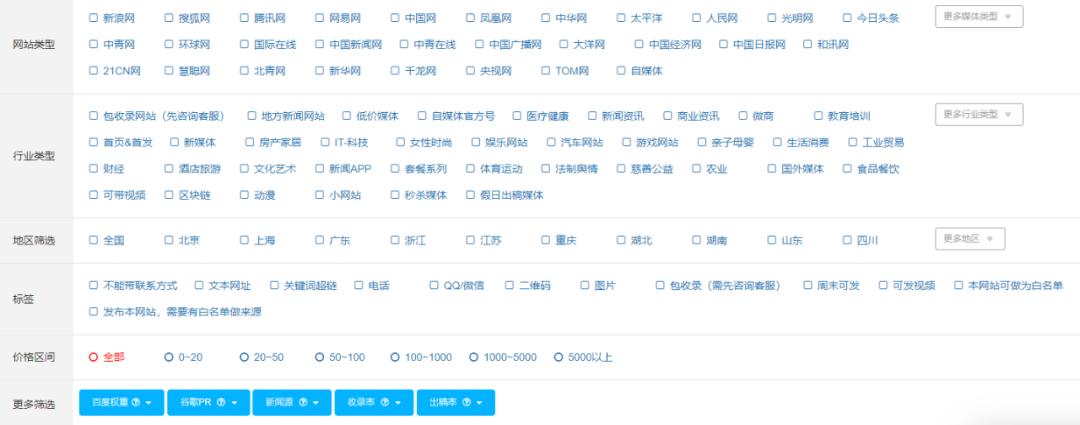Check the 和讯网 checkbox
This screenshot has height=425, width=1080.
807,44
